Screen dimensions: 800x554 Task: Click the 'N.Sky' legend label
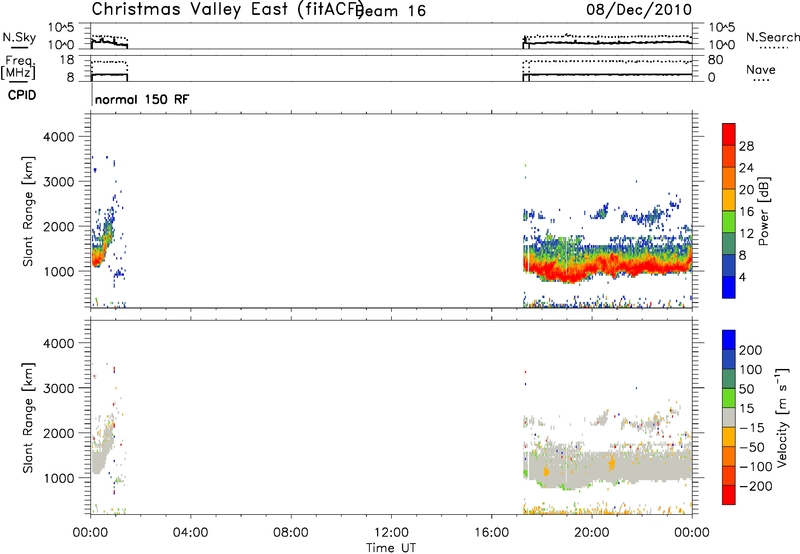coord(19,37)
